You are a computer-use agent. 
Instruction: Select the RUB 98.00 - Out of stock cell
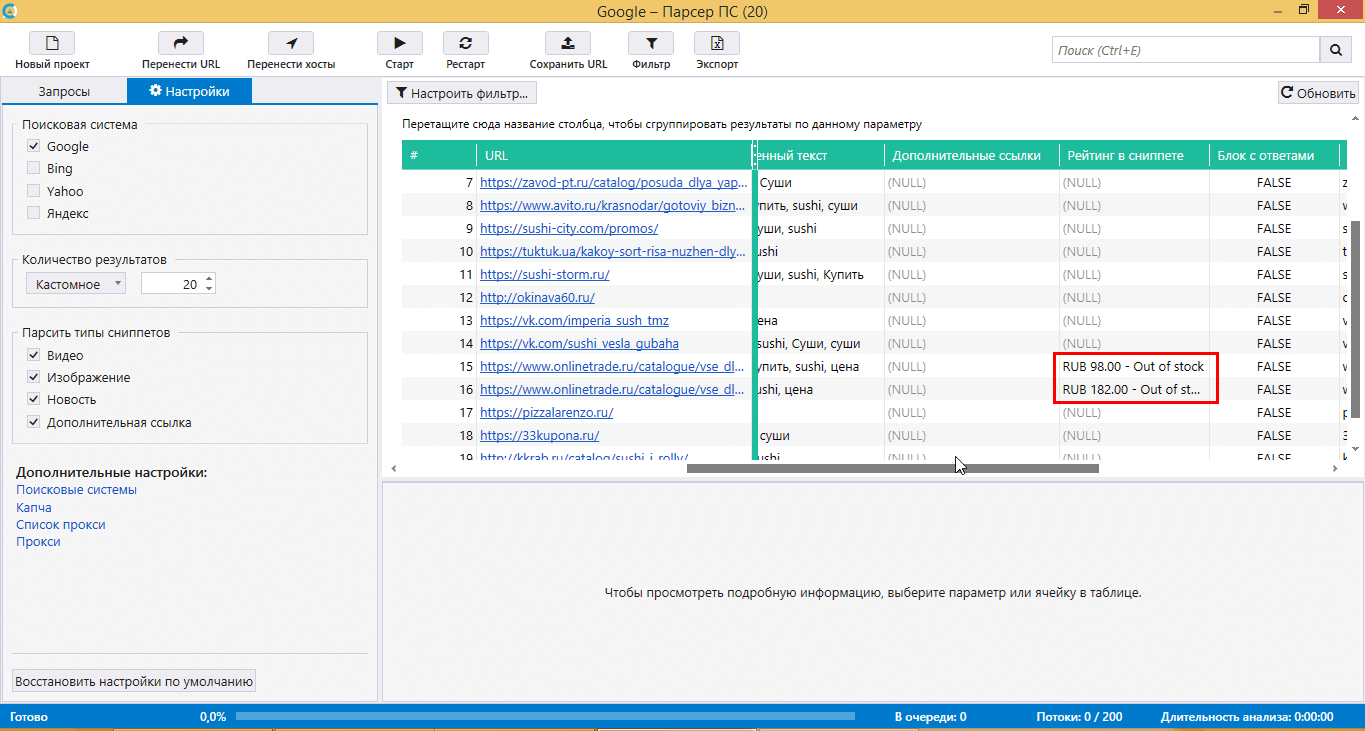click(1134, 367)
